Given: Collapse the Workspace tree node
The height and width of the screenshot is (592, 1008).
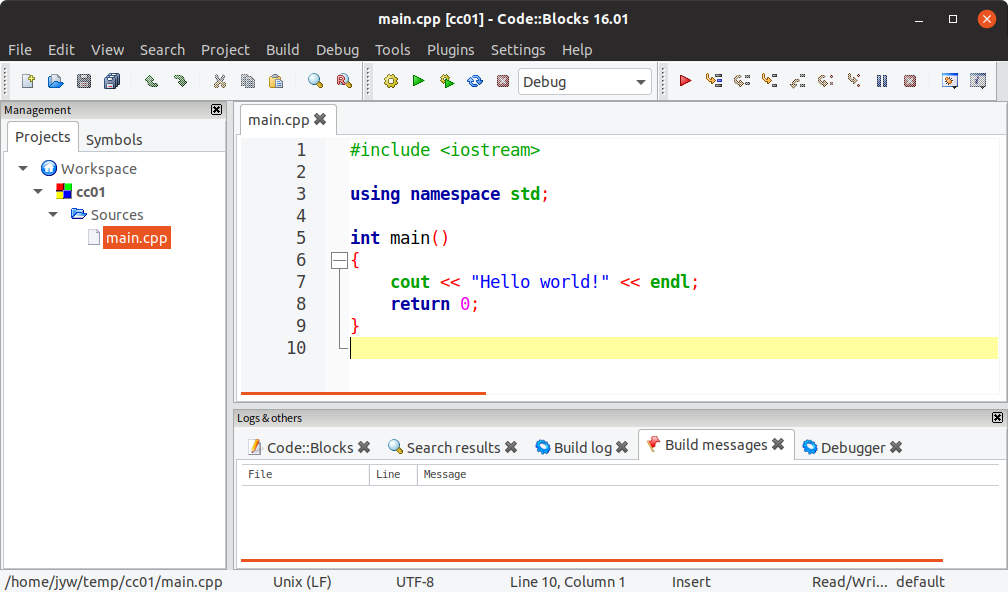Looking at the screenshot, I should tap(23, 169).
